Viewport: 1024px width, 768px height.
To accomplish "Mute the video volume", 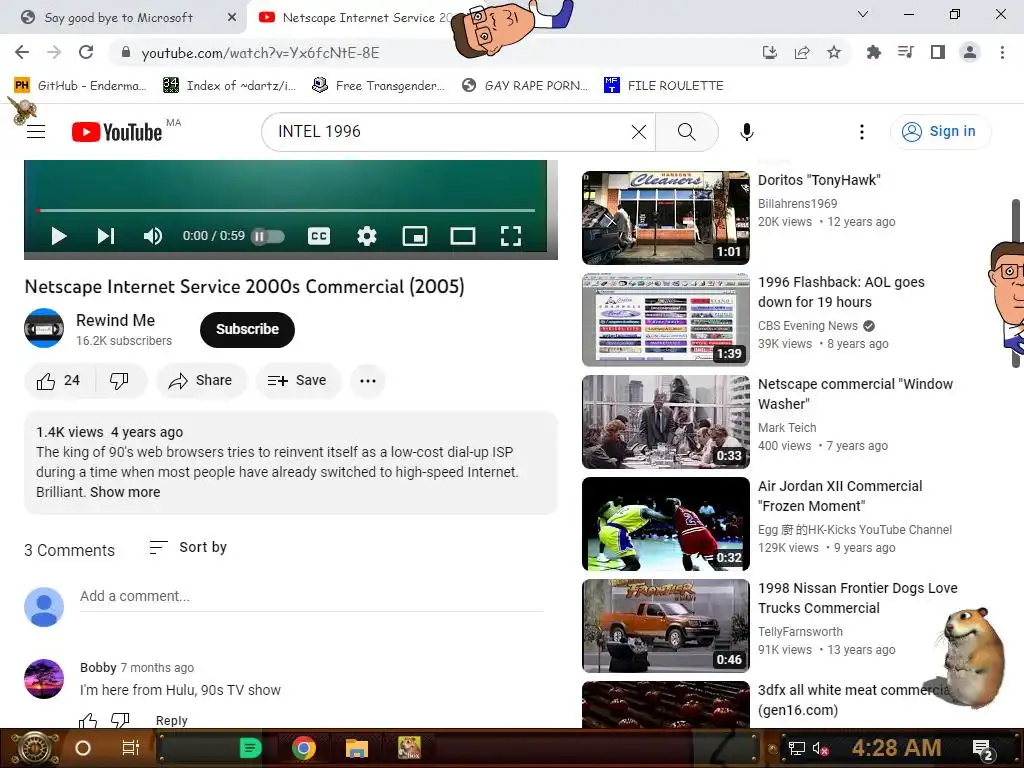I will click(x=153, y=236).
